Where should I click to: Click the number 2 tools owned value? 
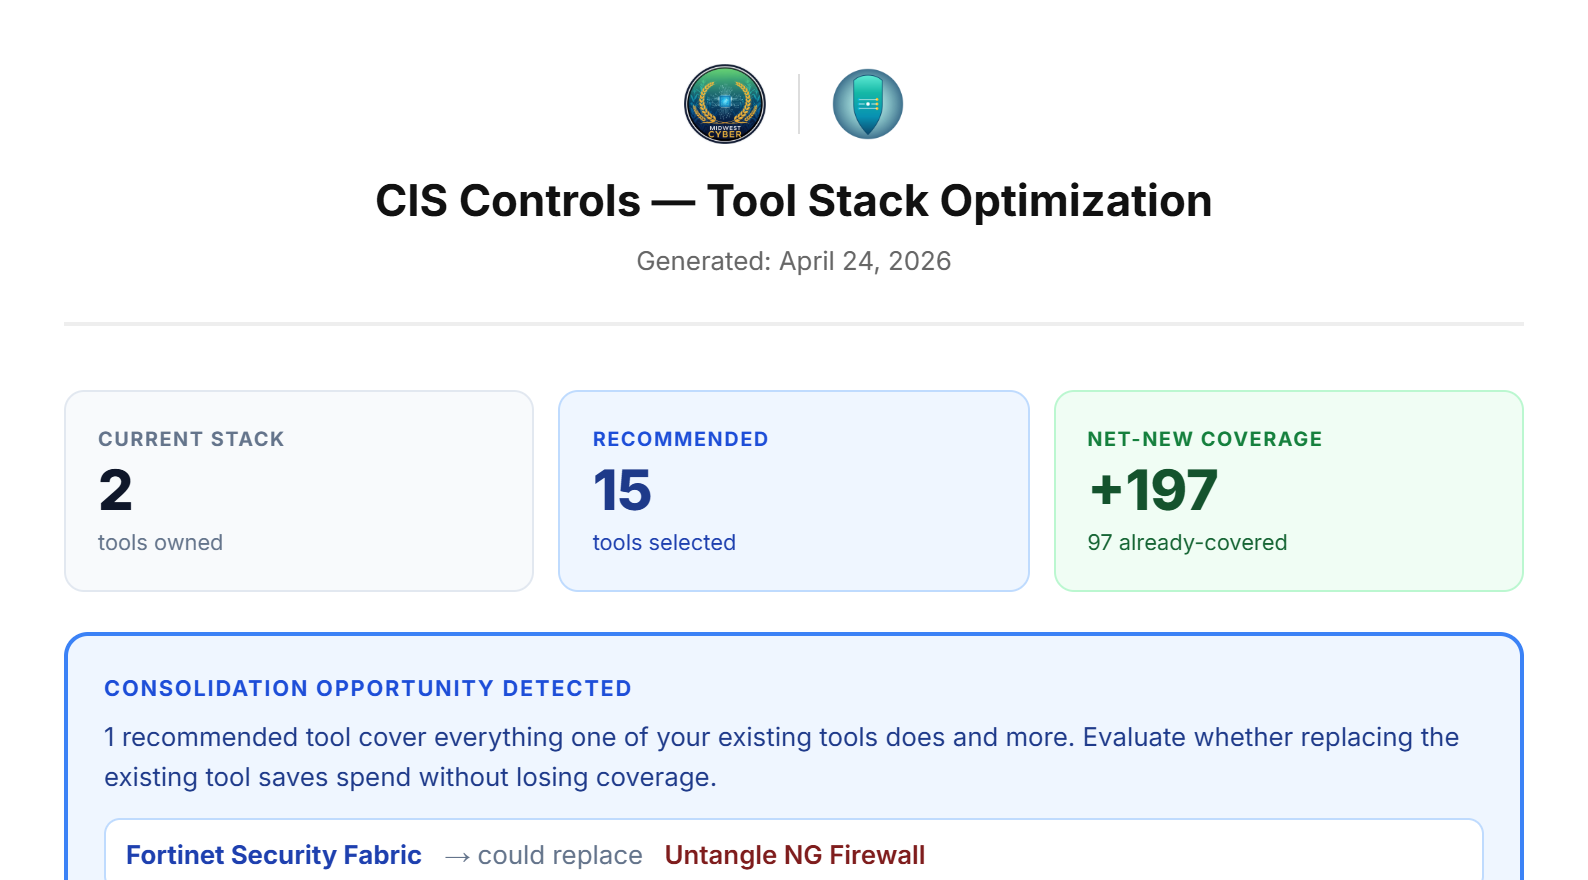pos(116,491)
